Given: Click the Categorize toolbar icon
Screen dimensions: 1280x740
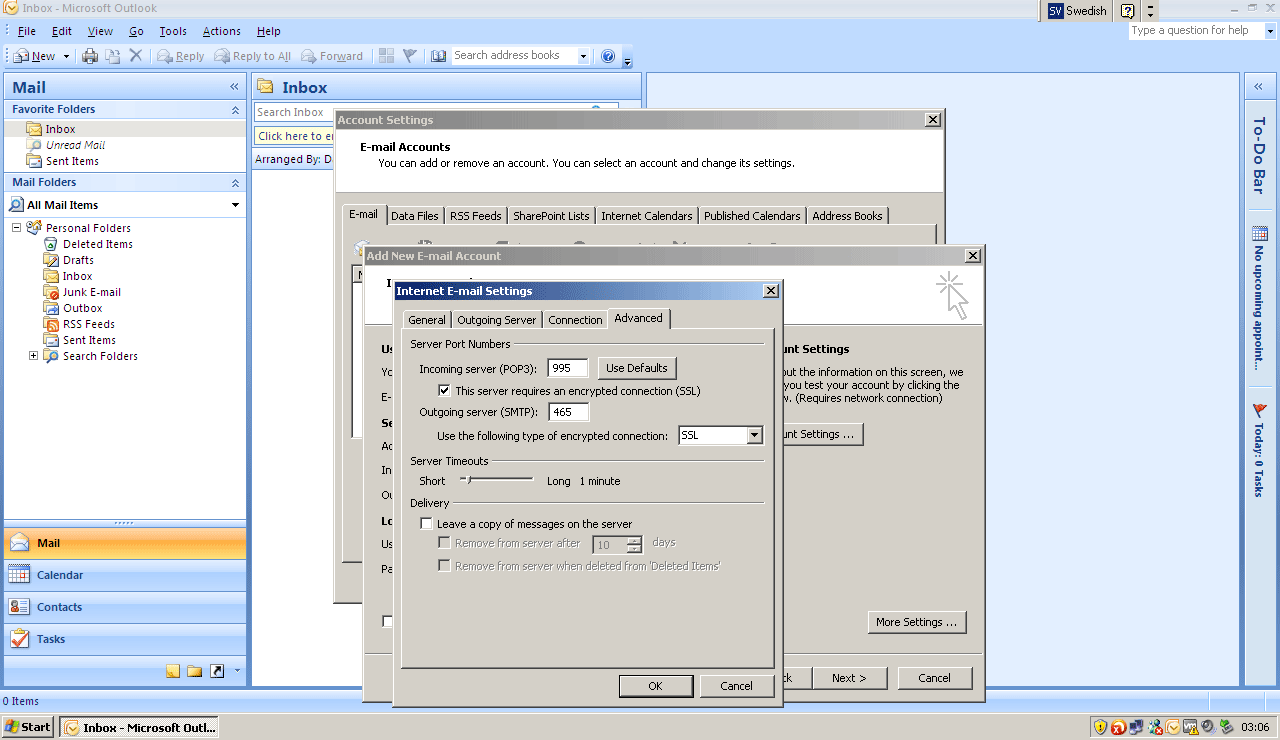Looking at the screenshot, I should point(387,56).
